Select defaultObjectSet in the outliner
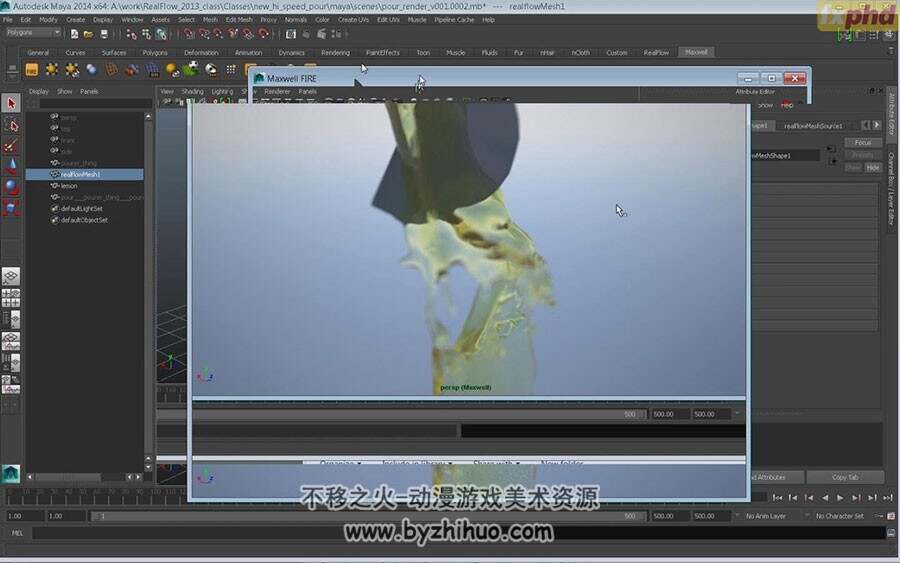Viewport: 900px width, 563px height. pyautogui.click(x=84, y=220)
